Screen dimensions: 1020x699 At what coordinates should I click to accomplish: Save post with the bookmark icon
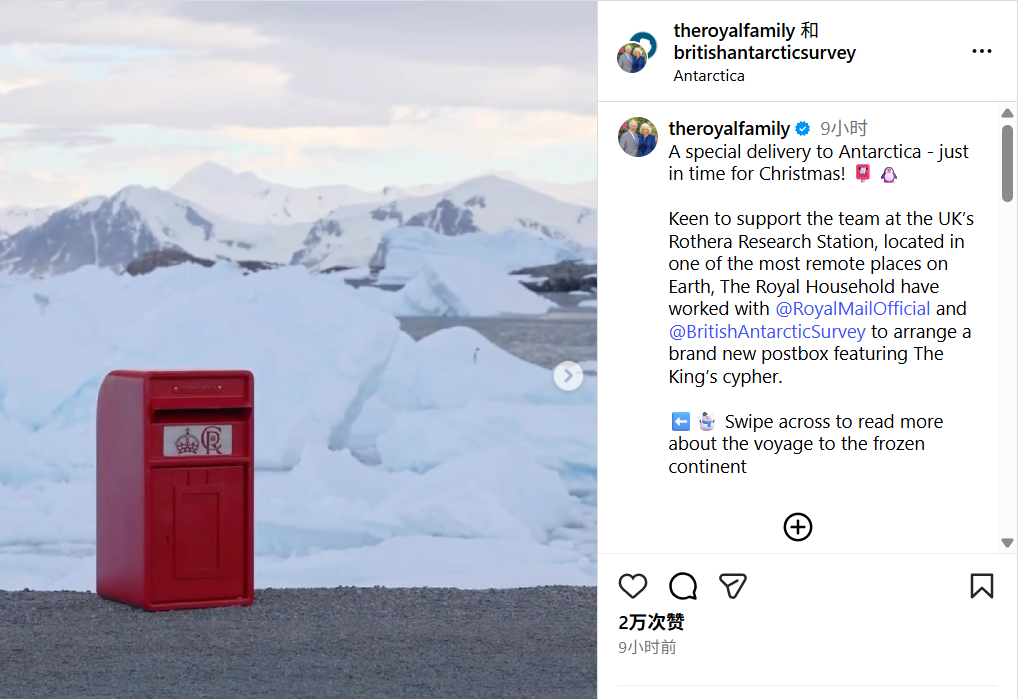(981, 586)
